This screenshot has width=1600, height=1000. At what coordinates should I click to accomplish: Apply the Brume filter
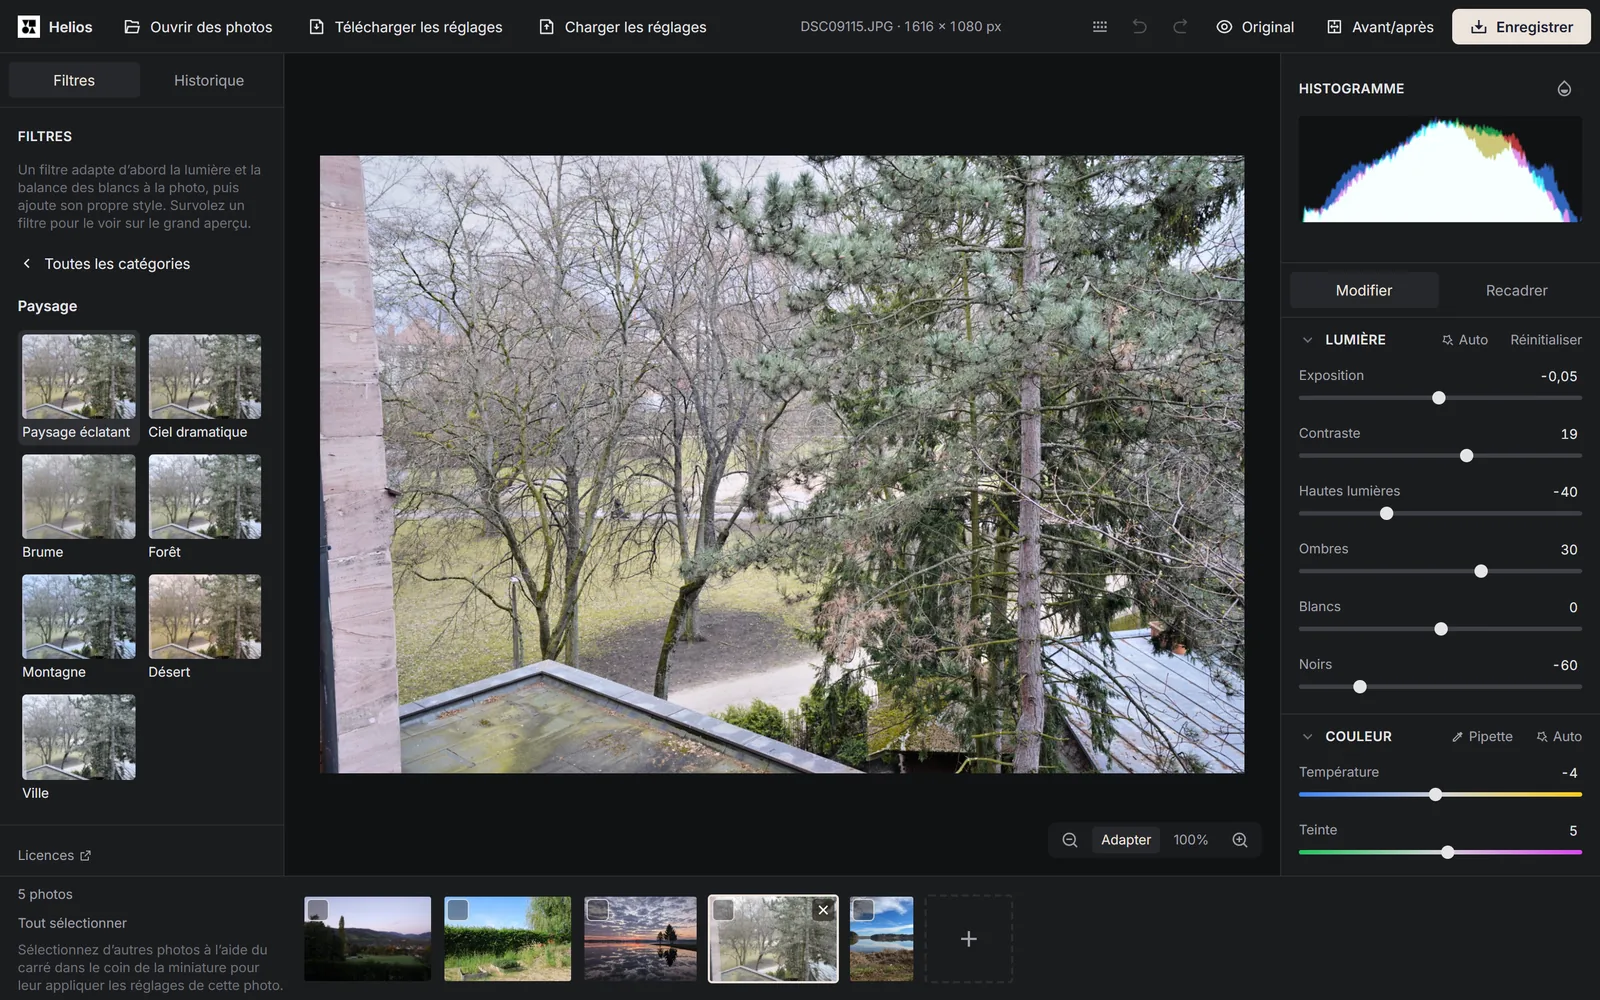pos(79,508)
